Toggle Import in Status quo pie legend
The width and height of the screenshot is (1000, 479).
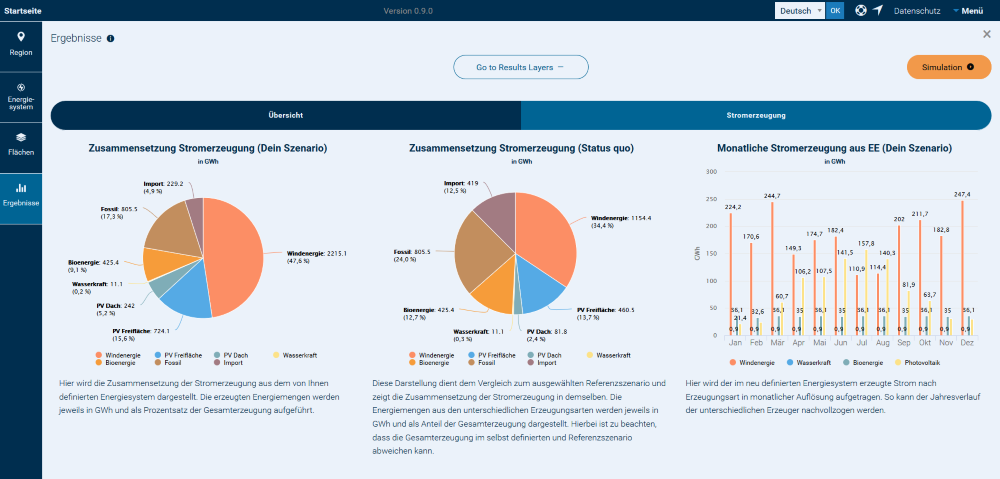point(541,363)
